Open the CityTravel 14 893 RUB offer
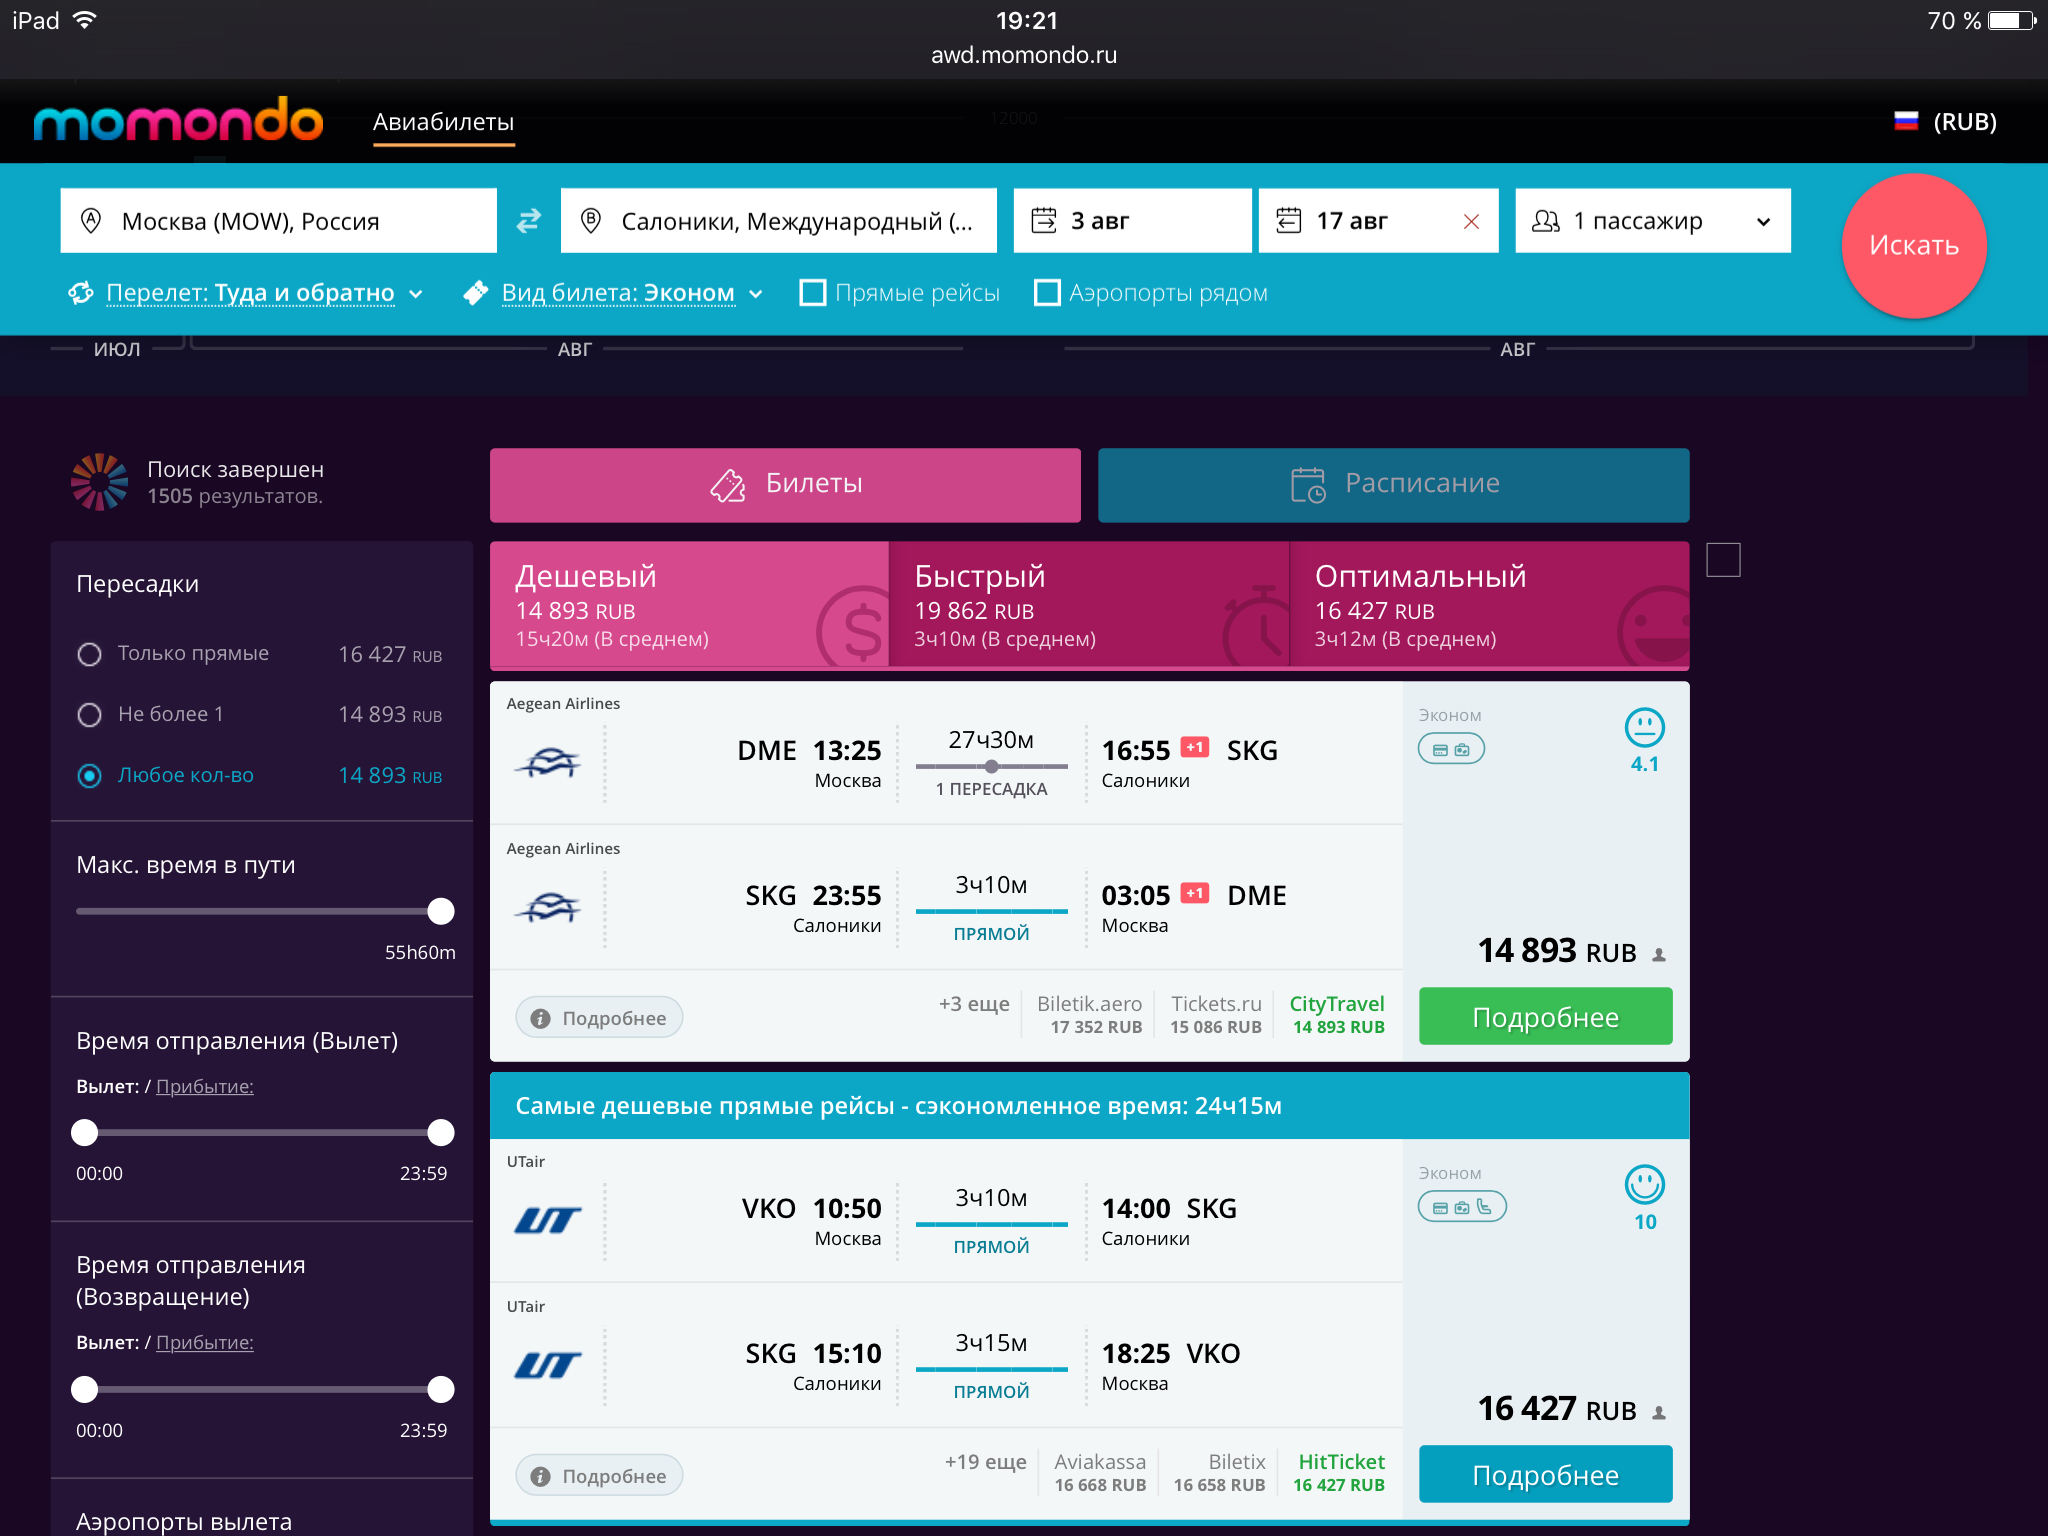Screen dimensions: 2048x1536 point(1337,1015)
